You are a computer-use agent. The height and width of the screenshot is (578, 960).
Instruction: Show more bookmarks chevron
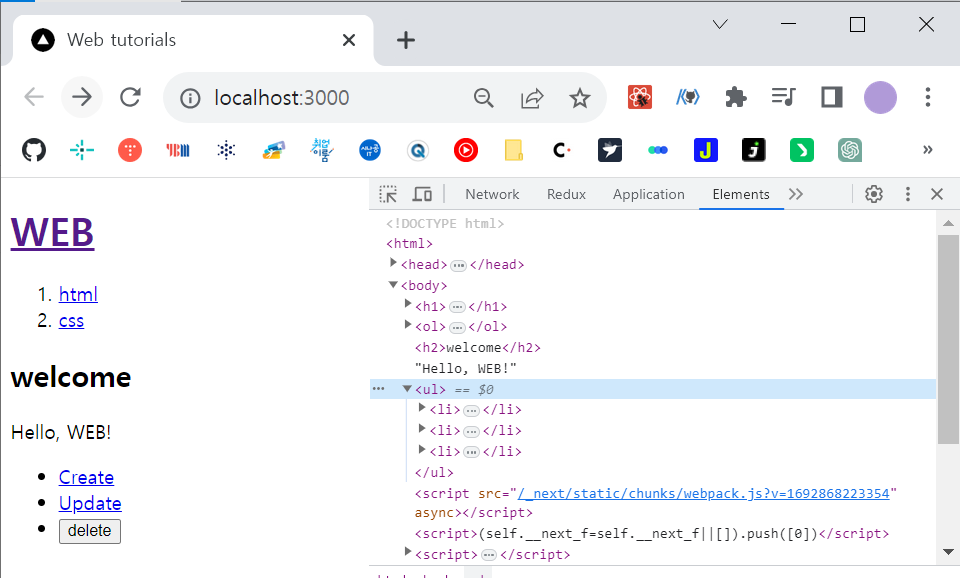(x=928, y=150)
